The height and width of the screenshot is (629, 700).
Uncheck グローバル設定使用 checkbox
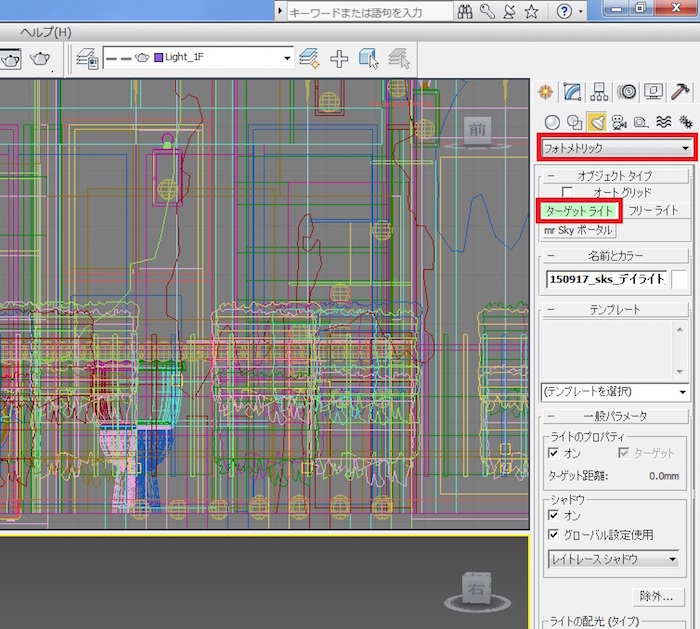click(554, 534)
